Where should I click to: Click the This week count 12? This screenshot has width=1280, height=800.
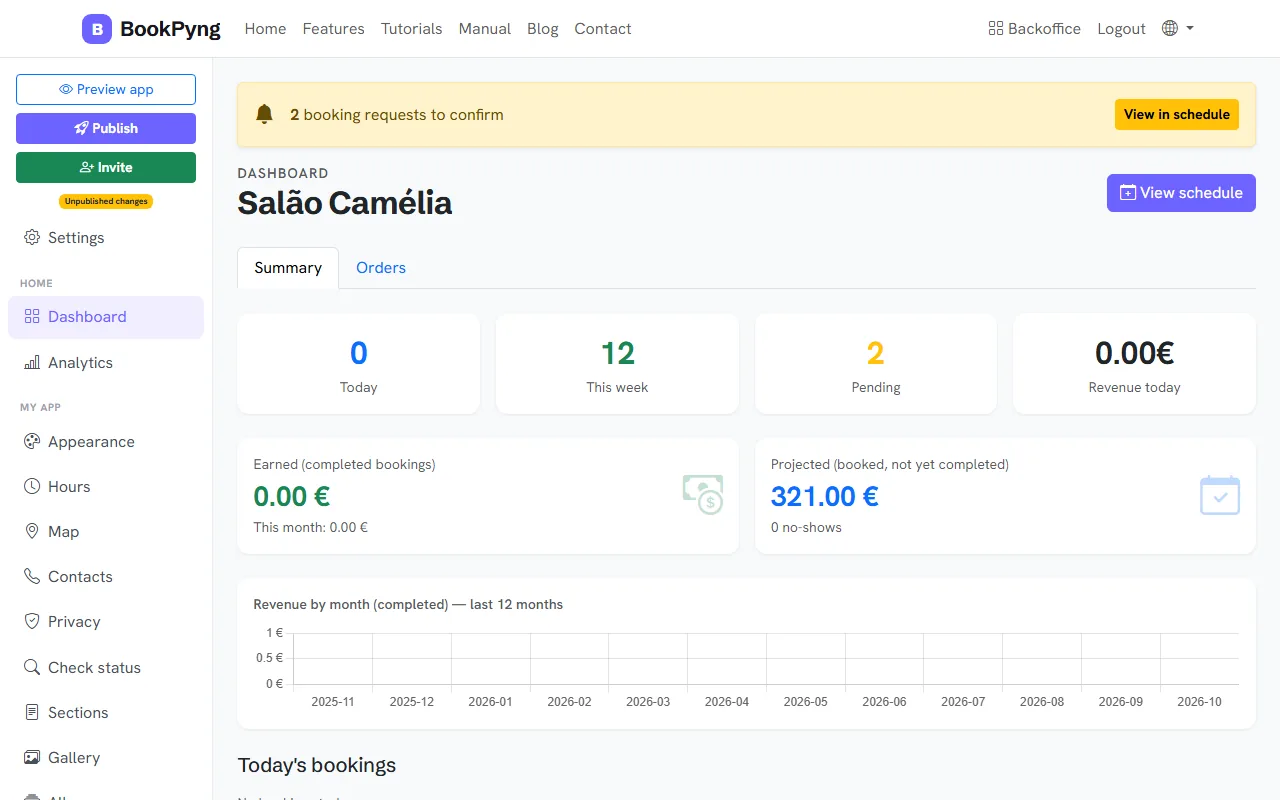point(617,353)
